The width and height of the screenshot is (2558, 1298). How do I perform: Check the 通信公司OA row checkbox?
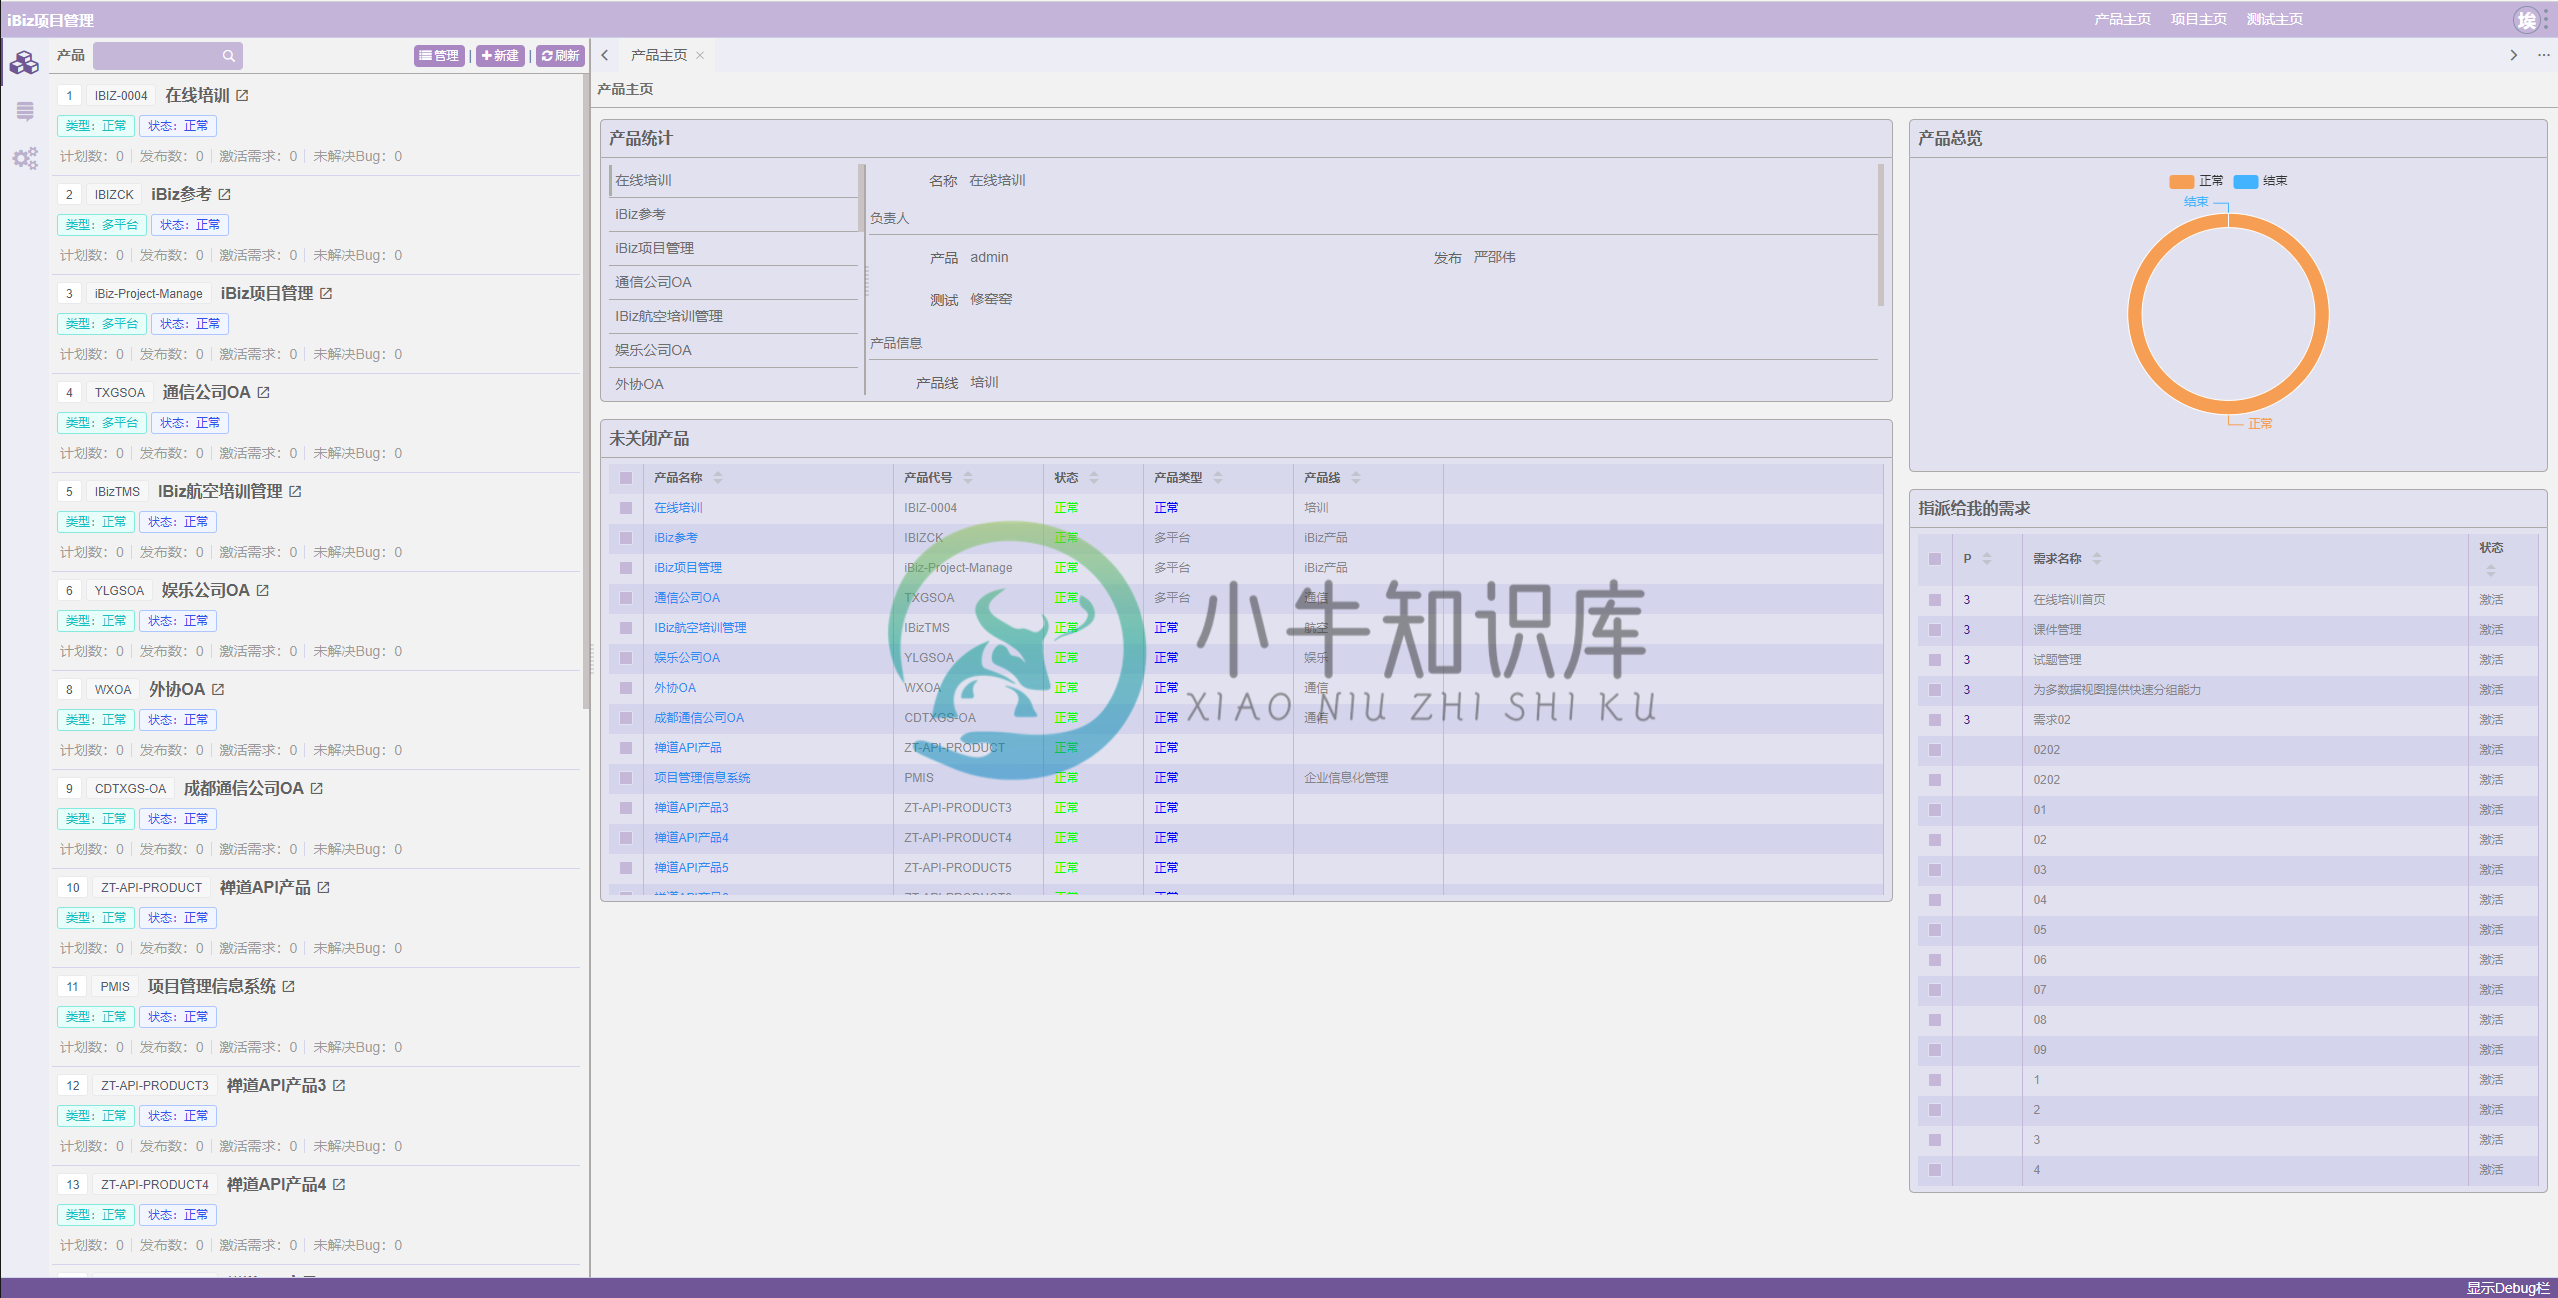click(626, 598)
